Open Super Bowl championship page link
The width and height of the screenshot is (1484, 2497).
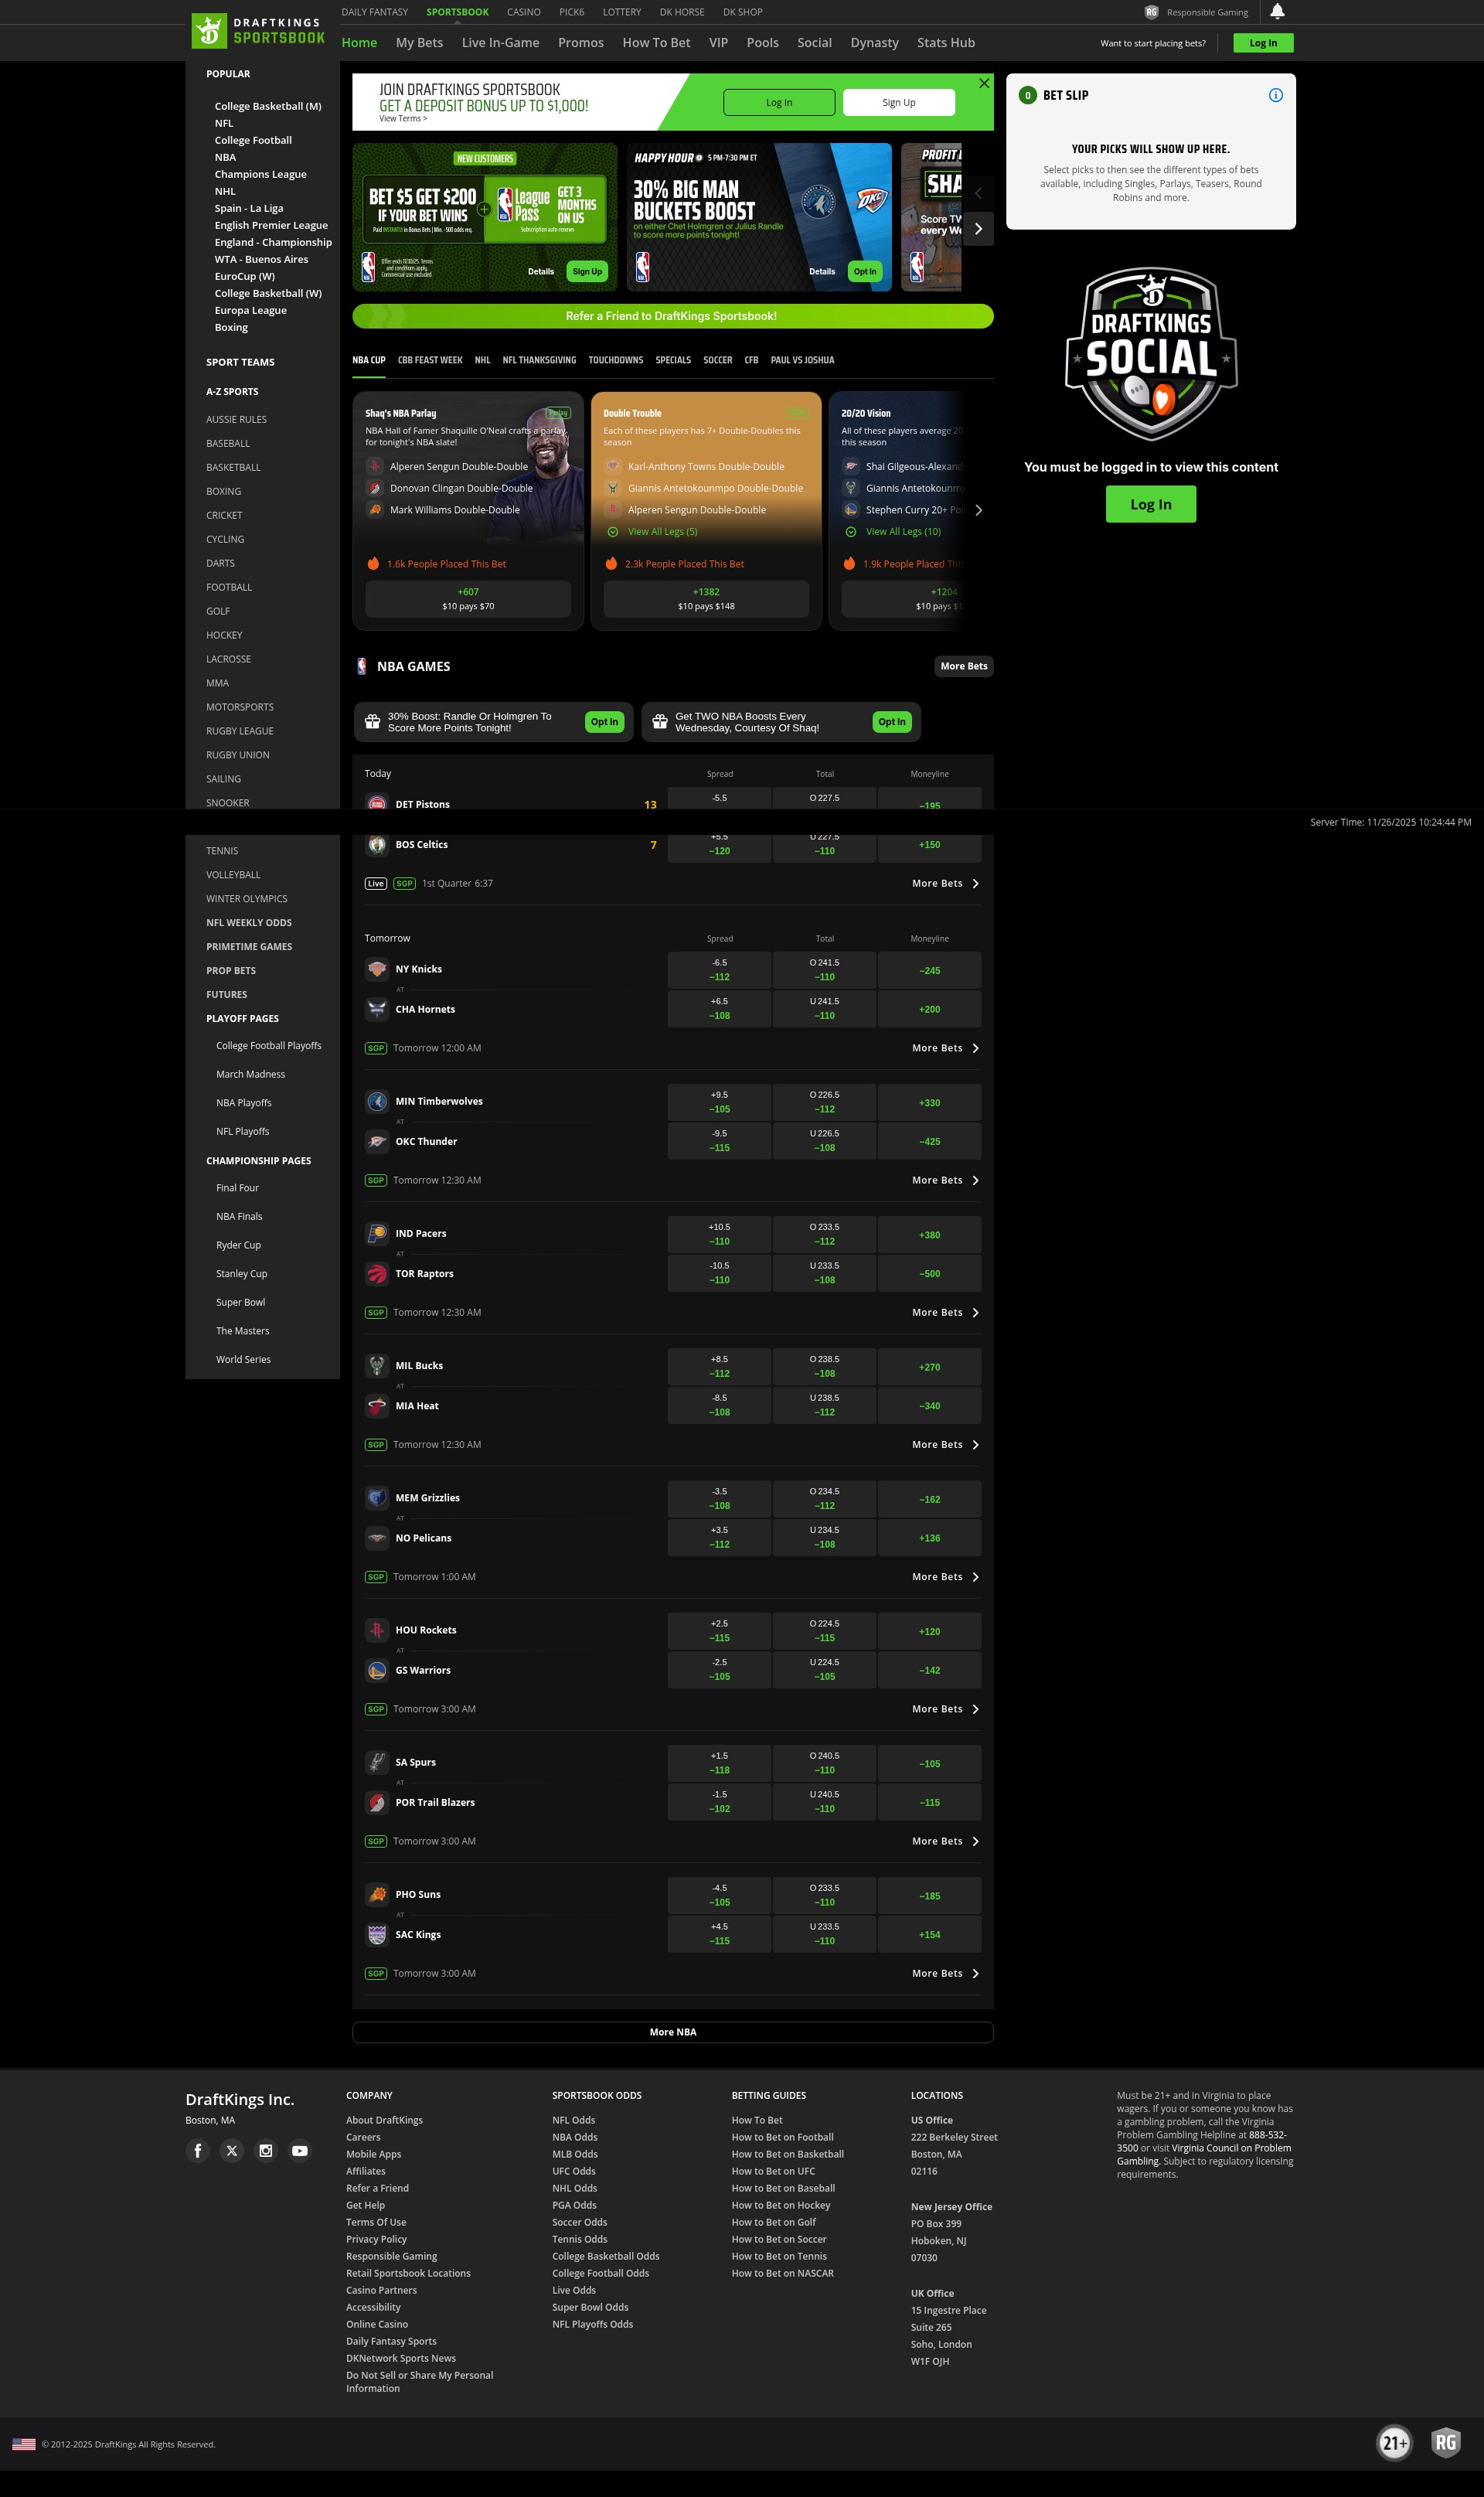tap(241, 1302)
